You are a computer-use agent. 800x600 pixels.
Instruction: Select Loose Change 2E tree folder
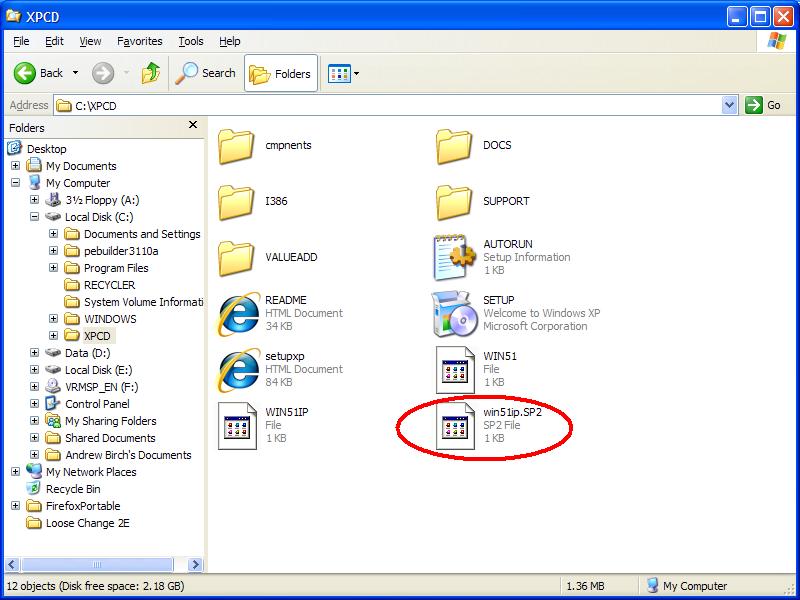tap(87, 523)
